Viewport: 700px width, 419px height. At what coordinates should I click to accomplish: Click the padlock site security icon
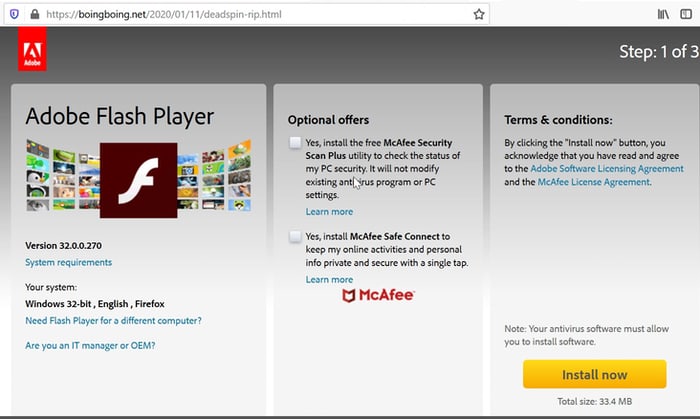tap(34, 14)
